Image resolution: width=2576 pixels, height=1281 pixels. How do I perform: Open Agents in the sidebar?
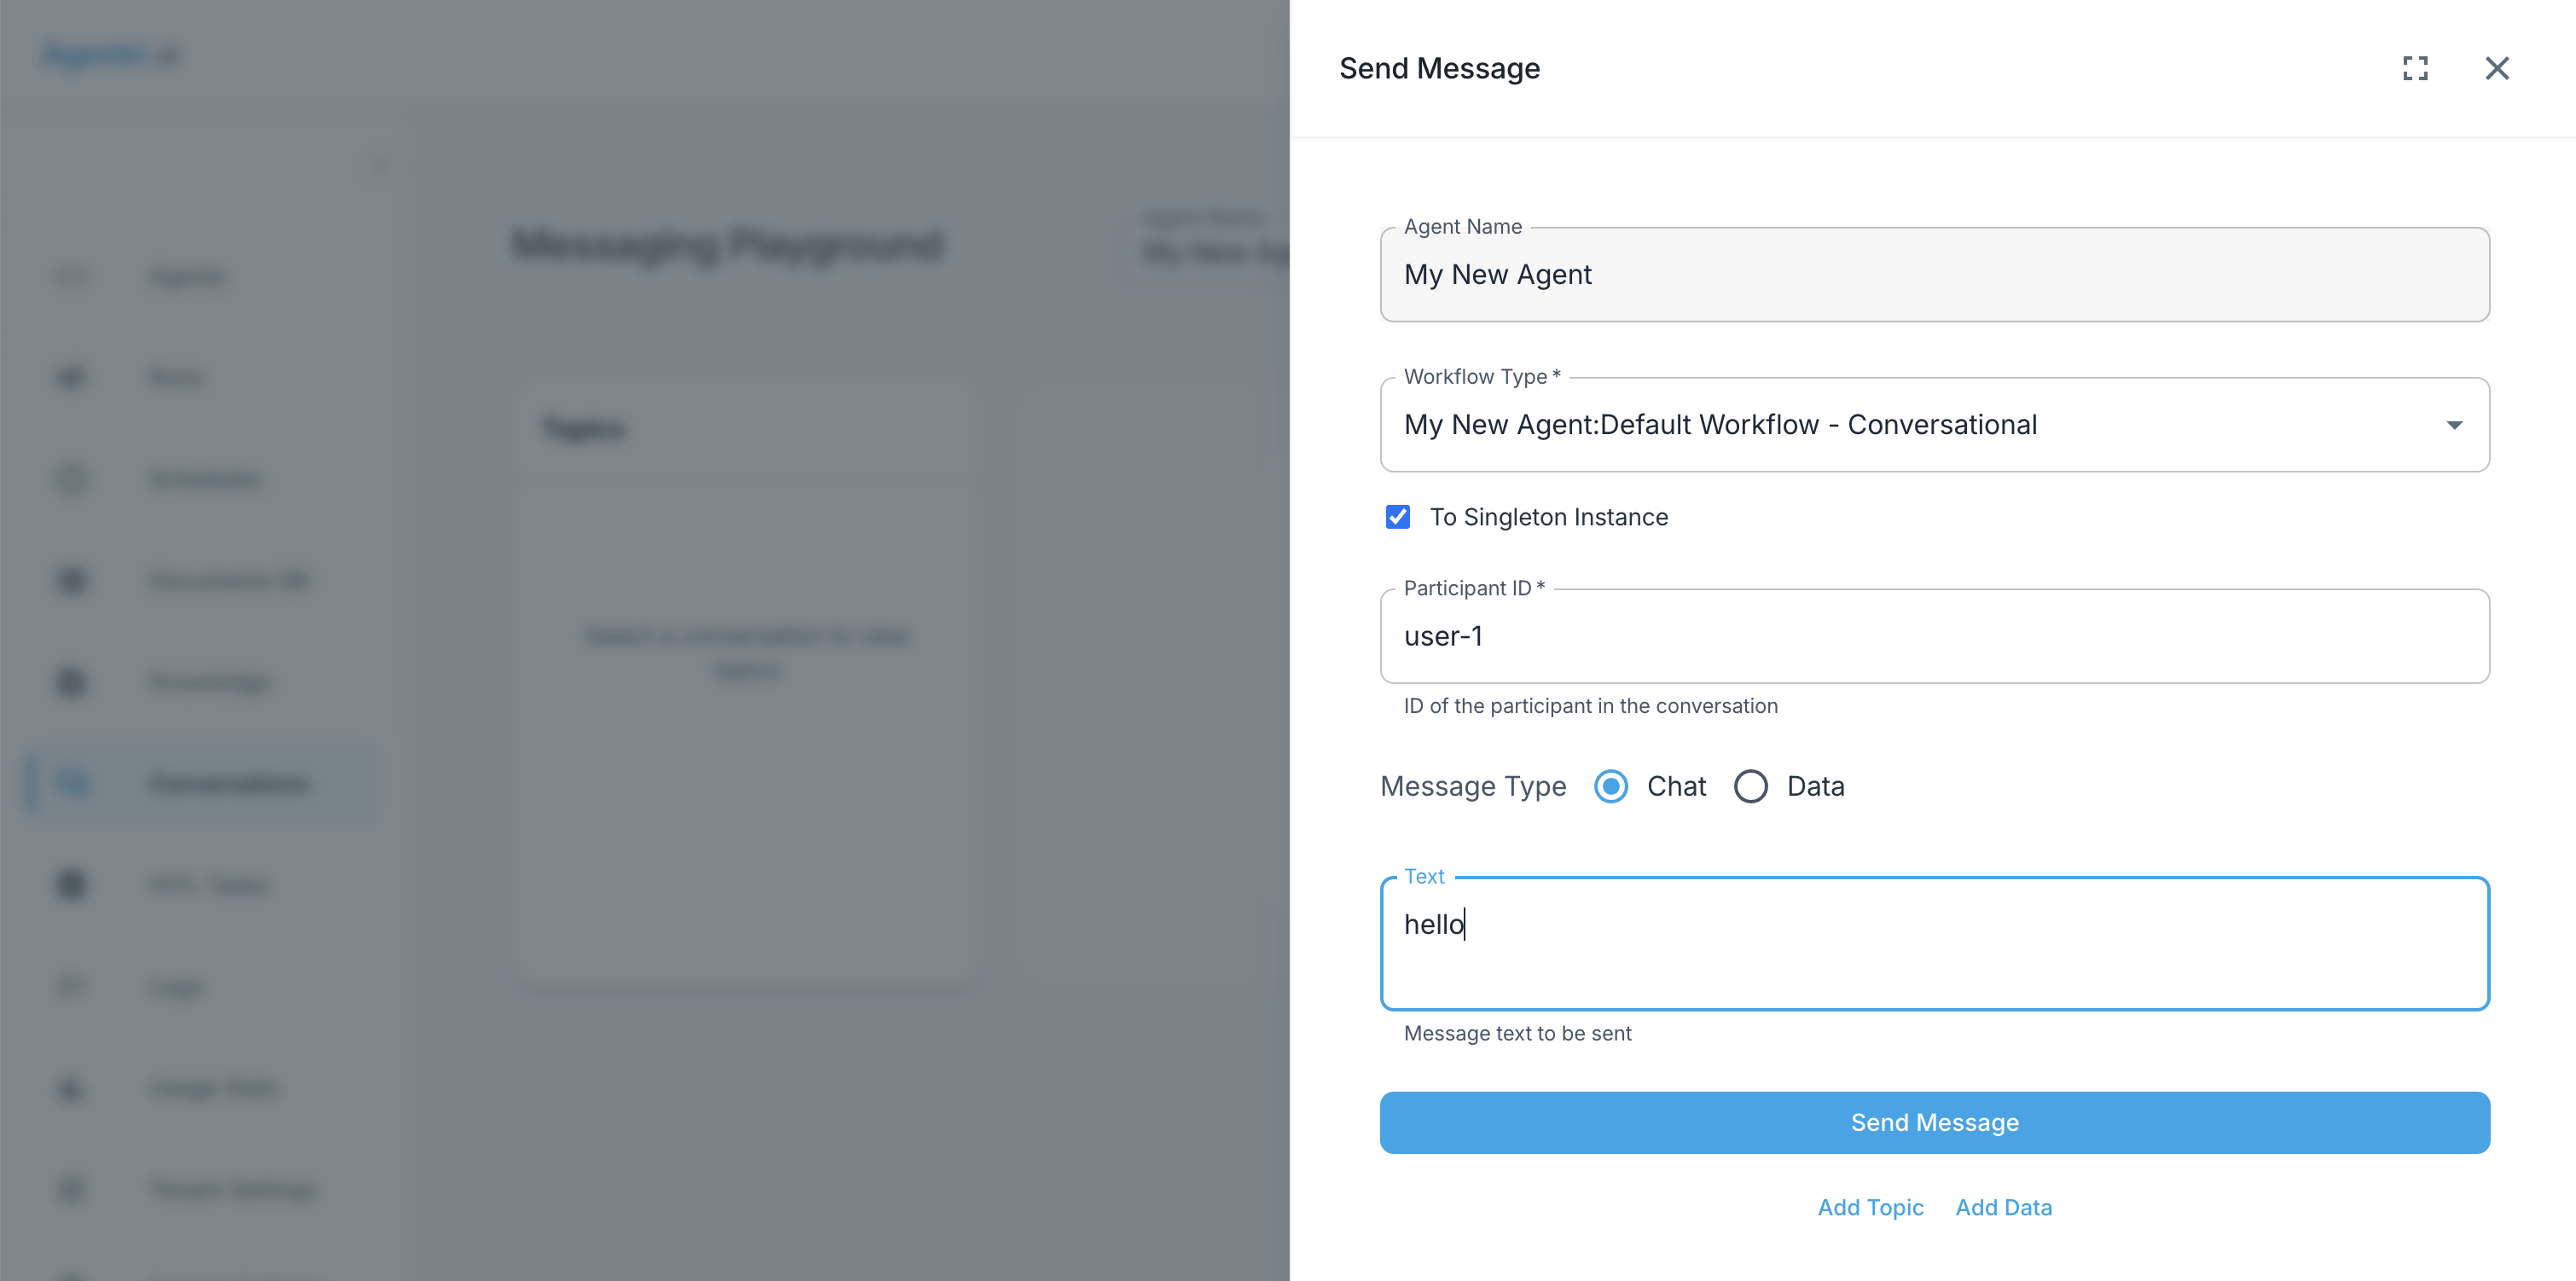tap(188, 276)
